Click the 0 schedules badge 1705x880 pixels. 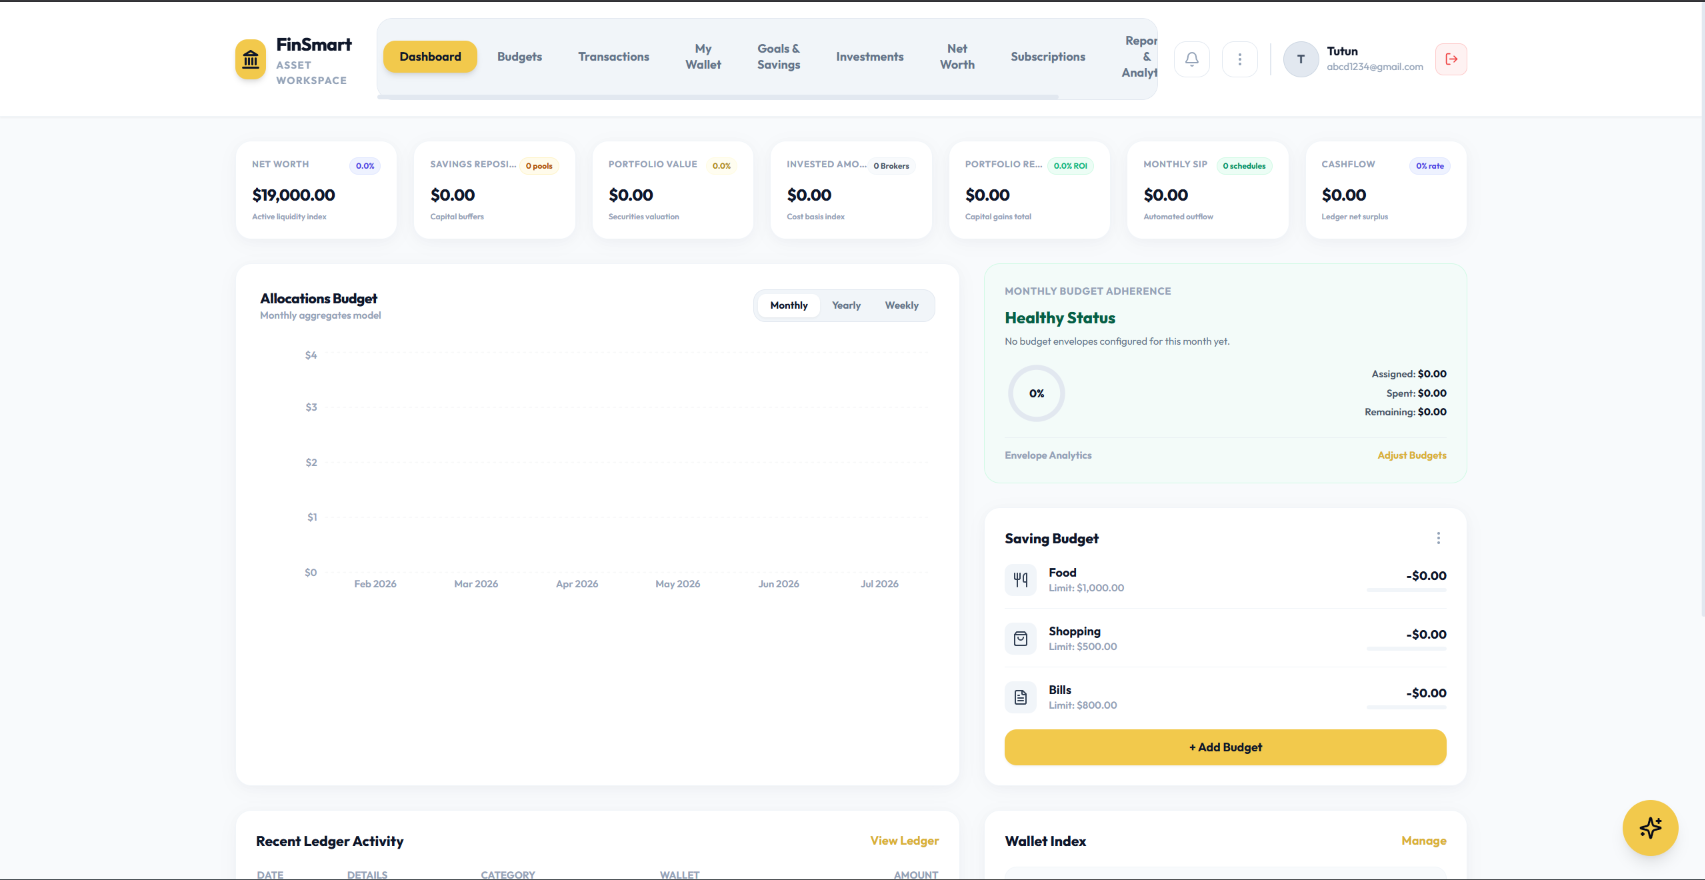pos(1244,166)
